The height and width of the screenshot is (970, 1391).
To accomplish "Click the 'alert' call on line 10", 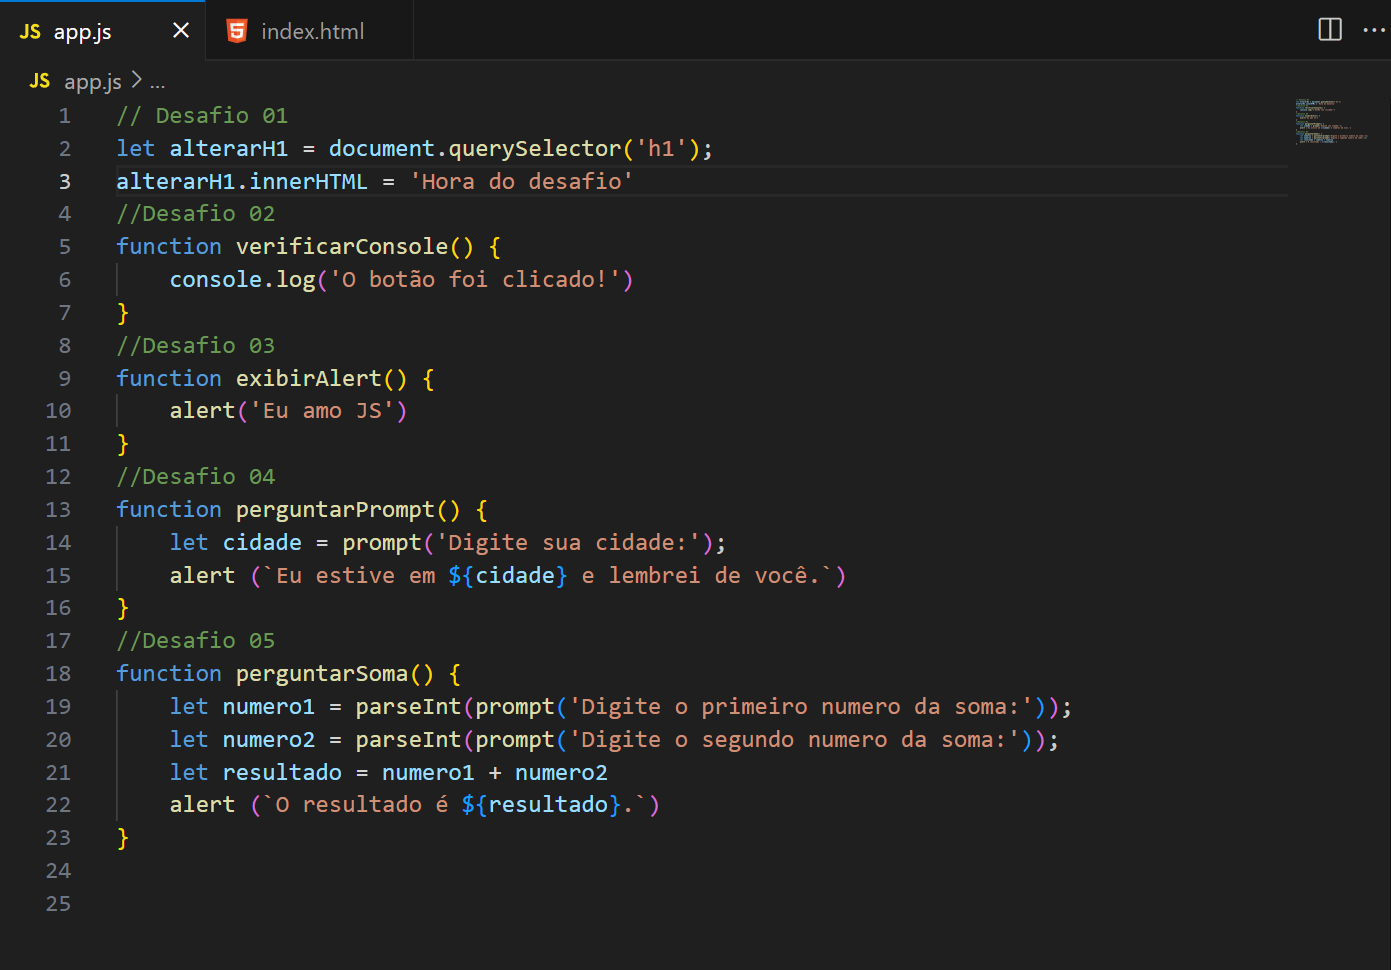I will (x=202, y=411).
